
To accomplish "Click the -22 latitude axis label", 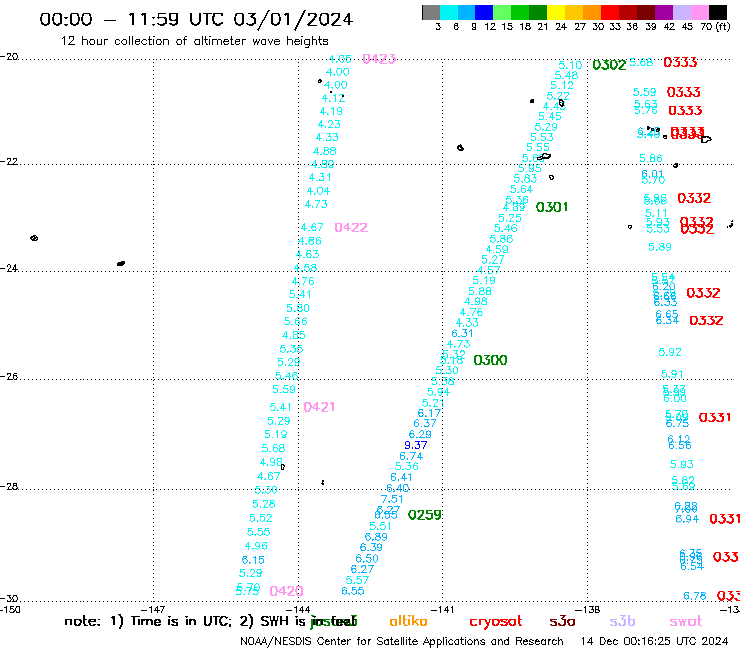I will click(9, 161).
